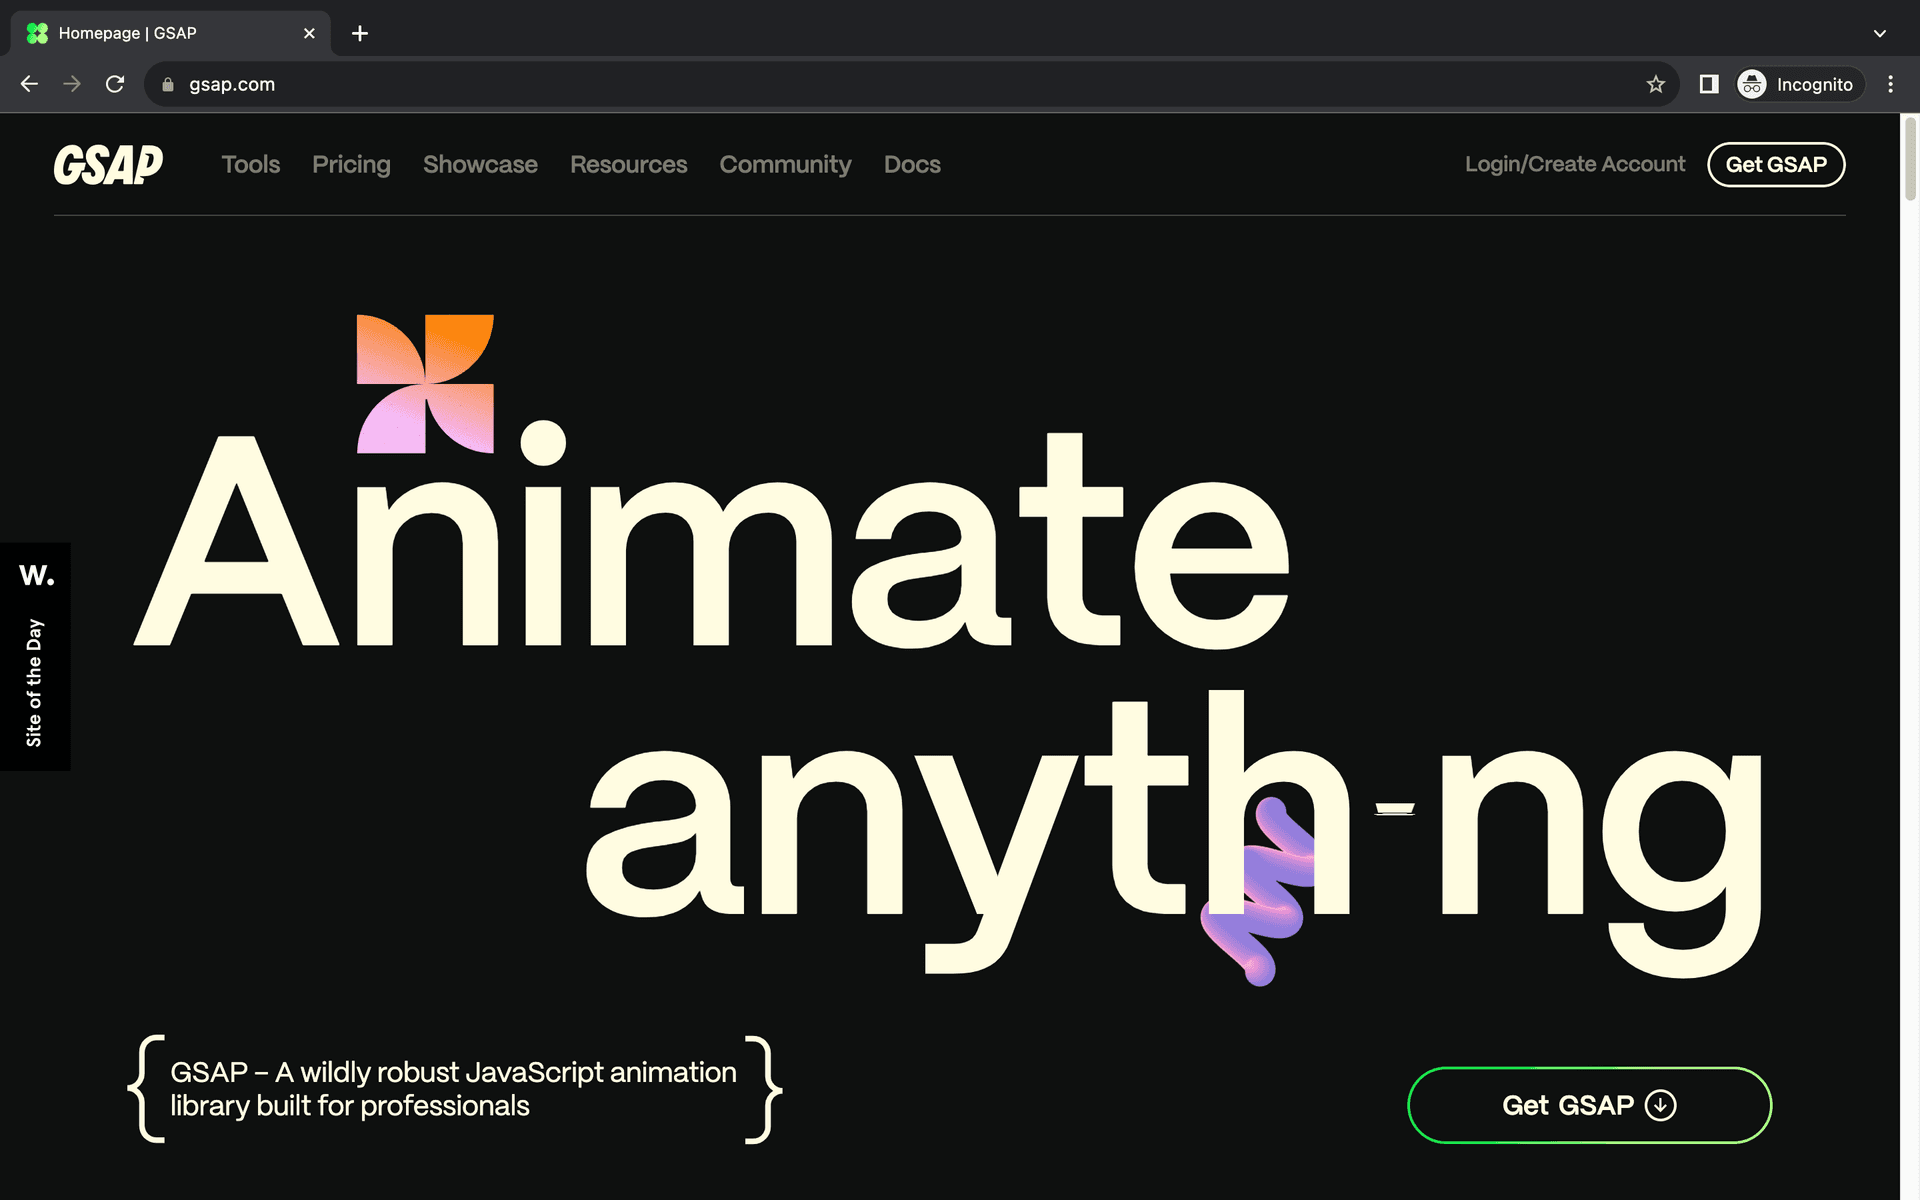Click the browser forward arrow
Viewport: 1920px width, 1200px height.
pyautogui.click(x=72, y=84)
